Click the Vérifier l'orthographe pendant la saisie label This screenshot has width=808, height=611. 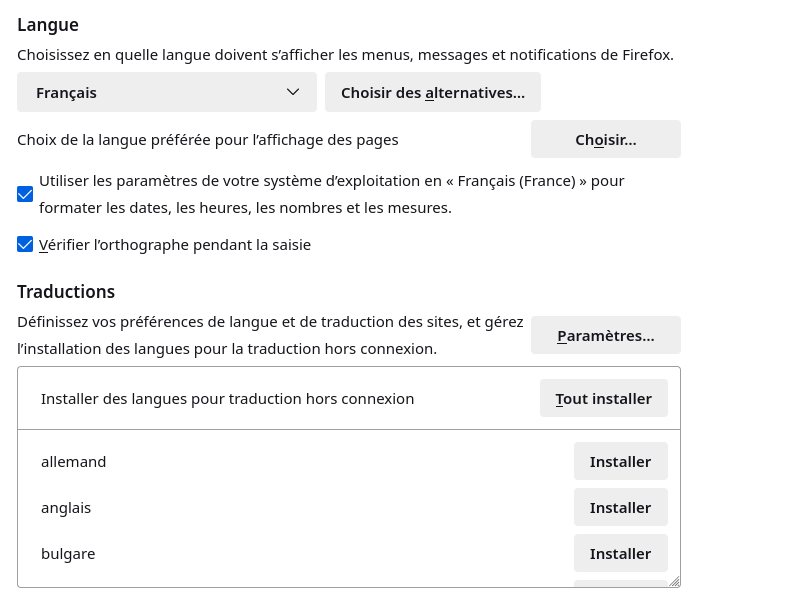pos(175,244)
